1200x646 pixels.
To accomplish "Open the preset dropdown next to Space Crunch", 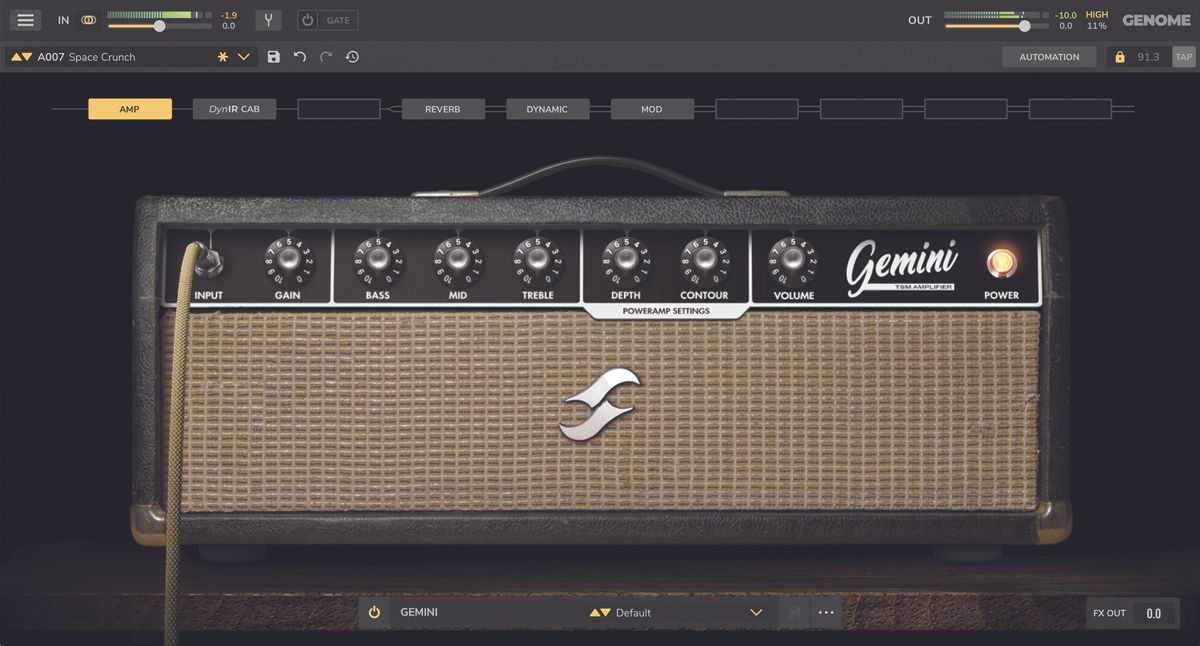I will 242,57.
